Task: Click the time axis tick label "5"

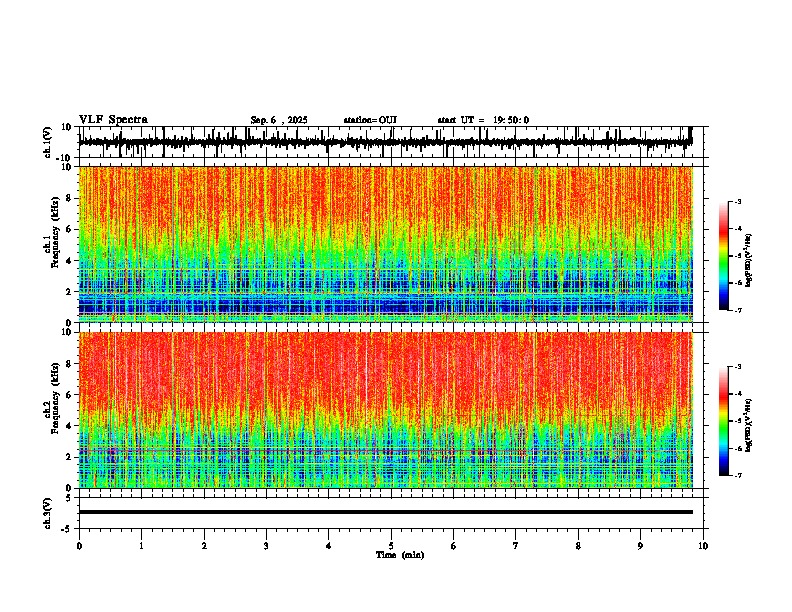Action: 391,546
